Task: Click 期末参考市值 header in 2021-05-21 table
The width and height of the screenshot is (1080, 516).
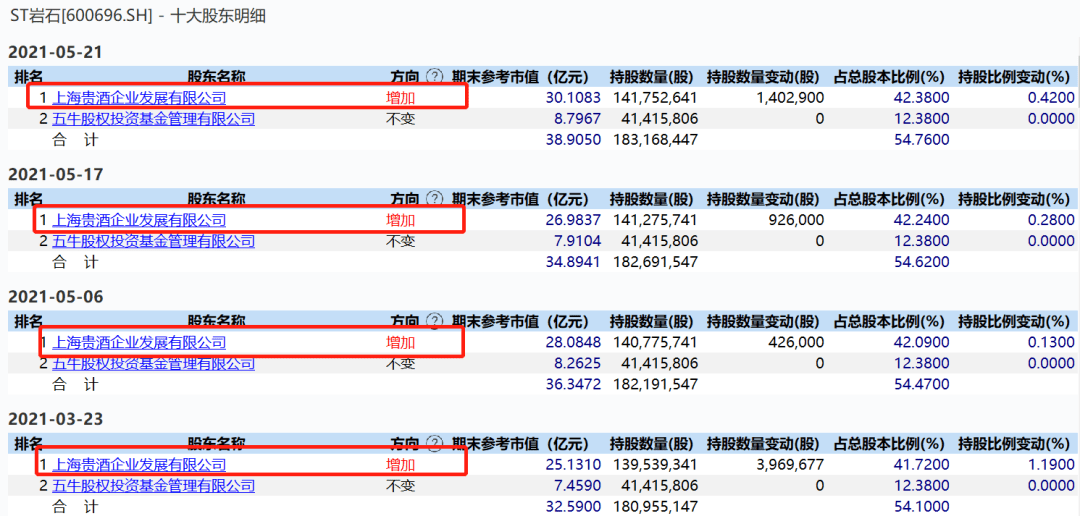Action: (x=520, y=76)
